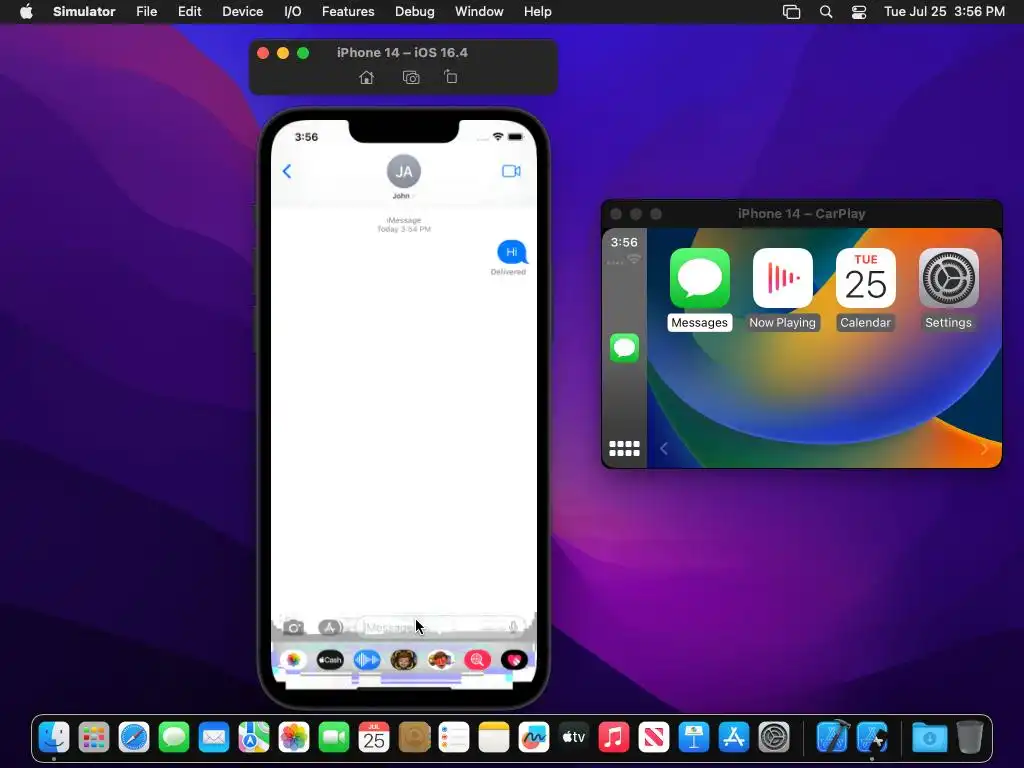Open the JA contact avatar
Screen dimensions: 1024x768
click(x=404, y=171)
